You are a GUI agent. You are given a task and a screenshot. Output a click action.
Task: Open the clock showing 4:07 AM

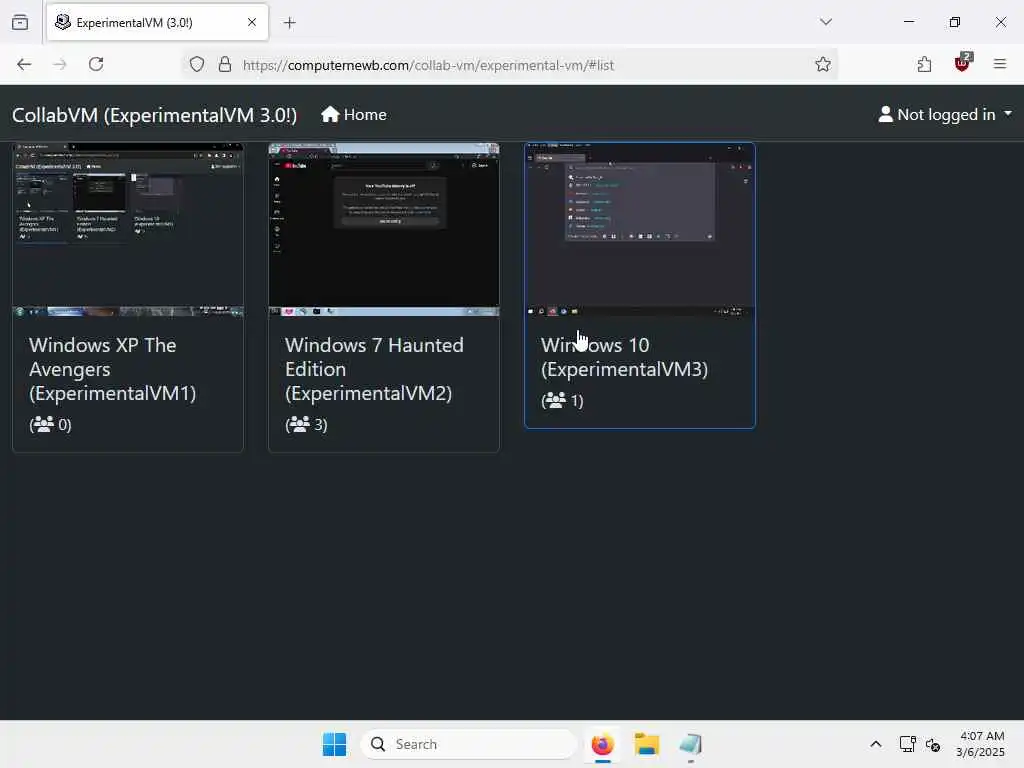click(980, 744)
